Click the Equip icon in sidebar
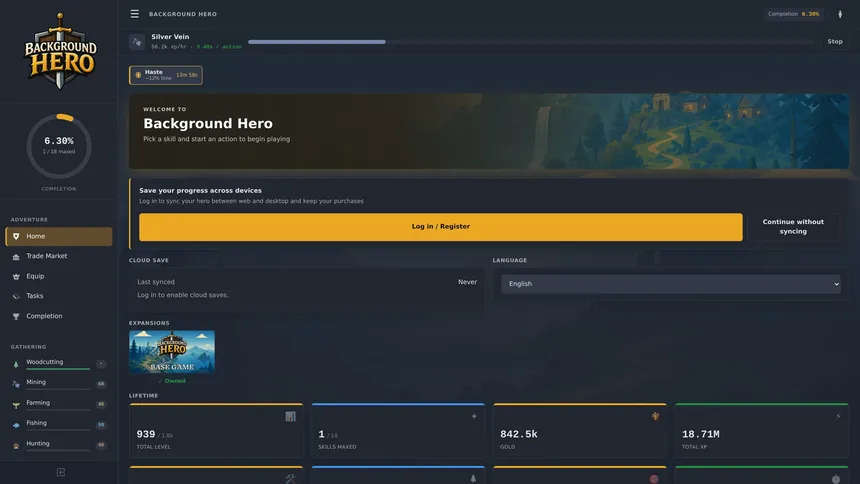This screenshot has height=484, width=860. [16, 277]
